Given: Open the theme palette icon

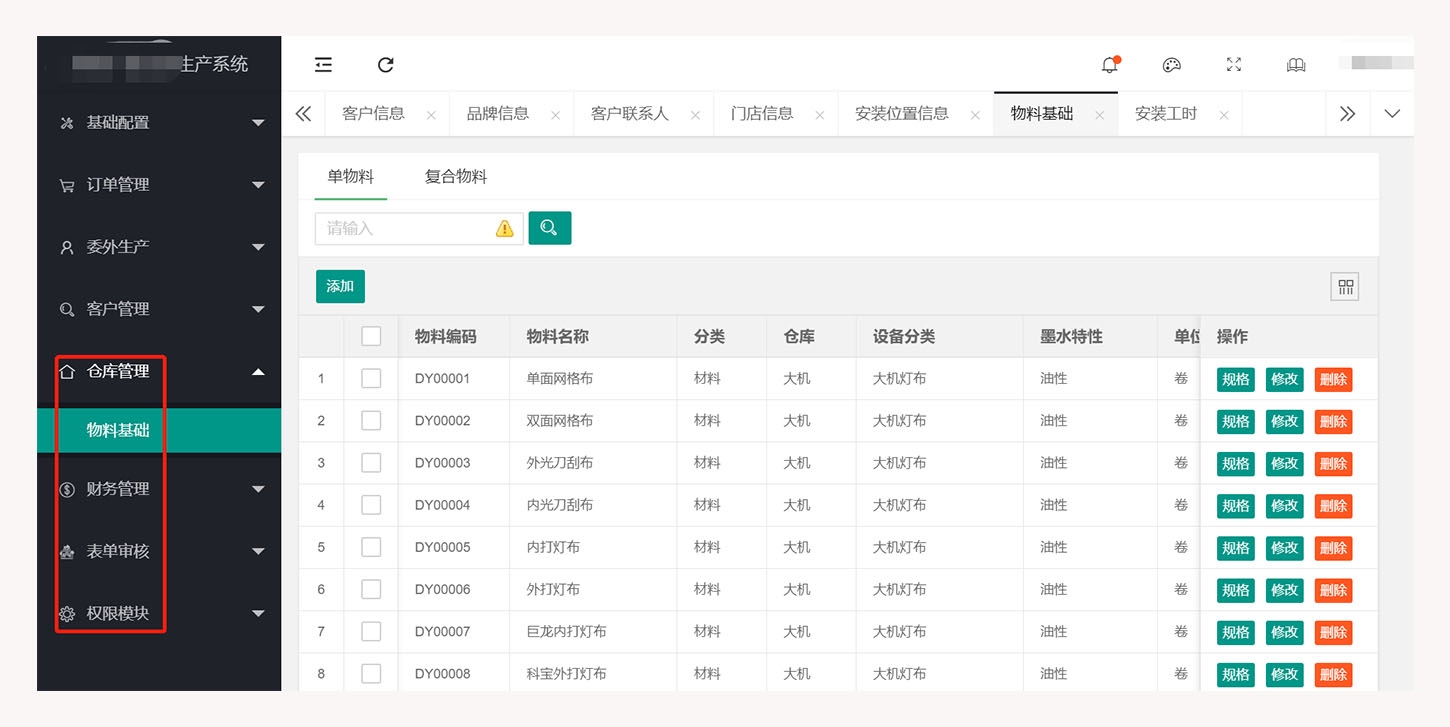Looking at the screenshot, I should (x=1171, y=65).
